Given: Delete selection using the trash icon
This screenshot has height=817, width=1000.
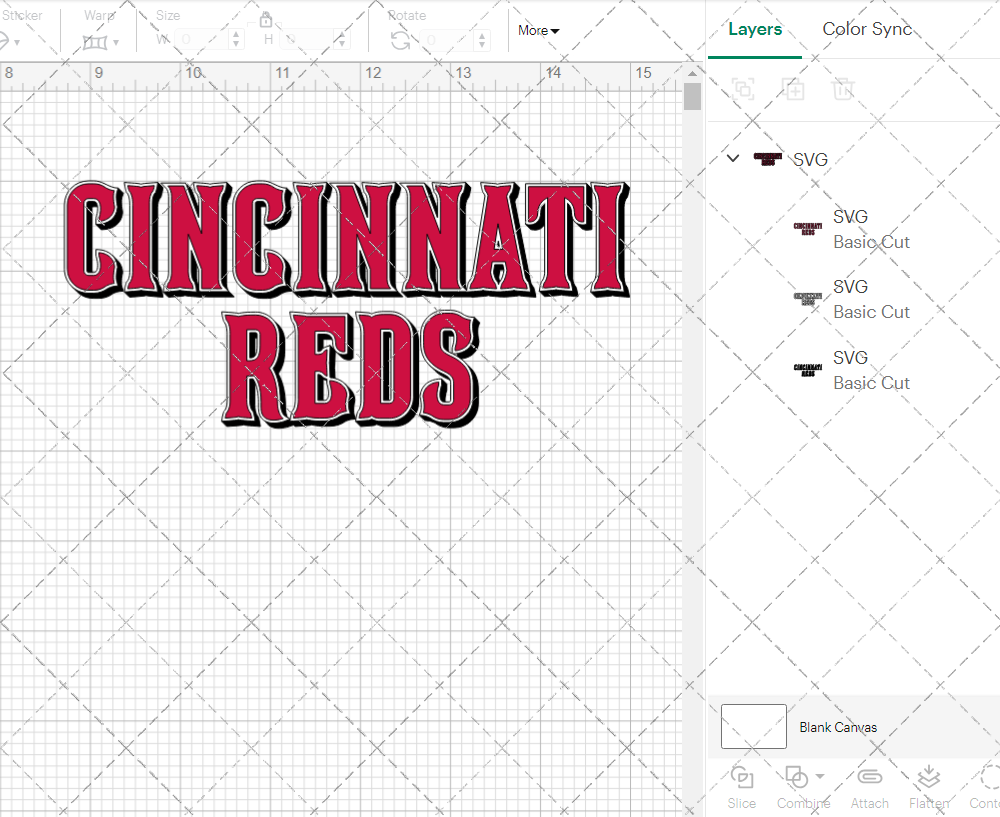Looking at the screenshot, I should [843, 89].
